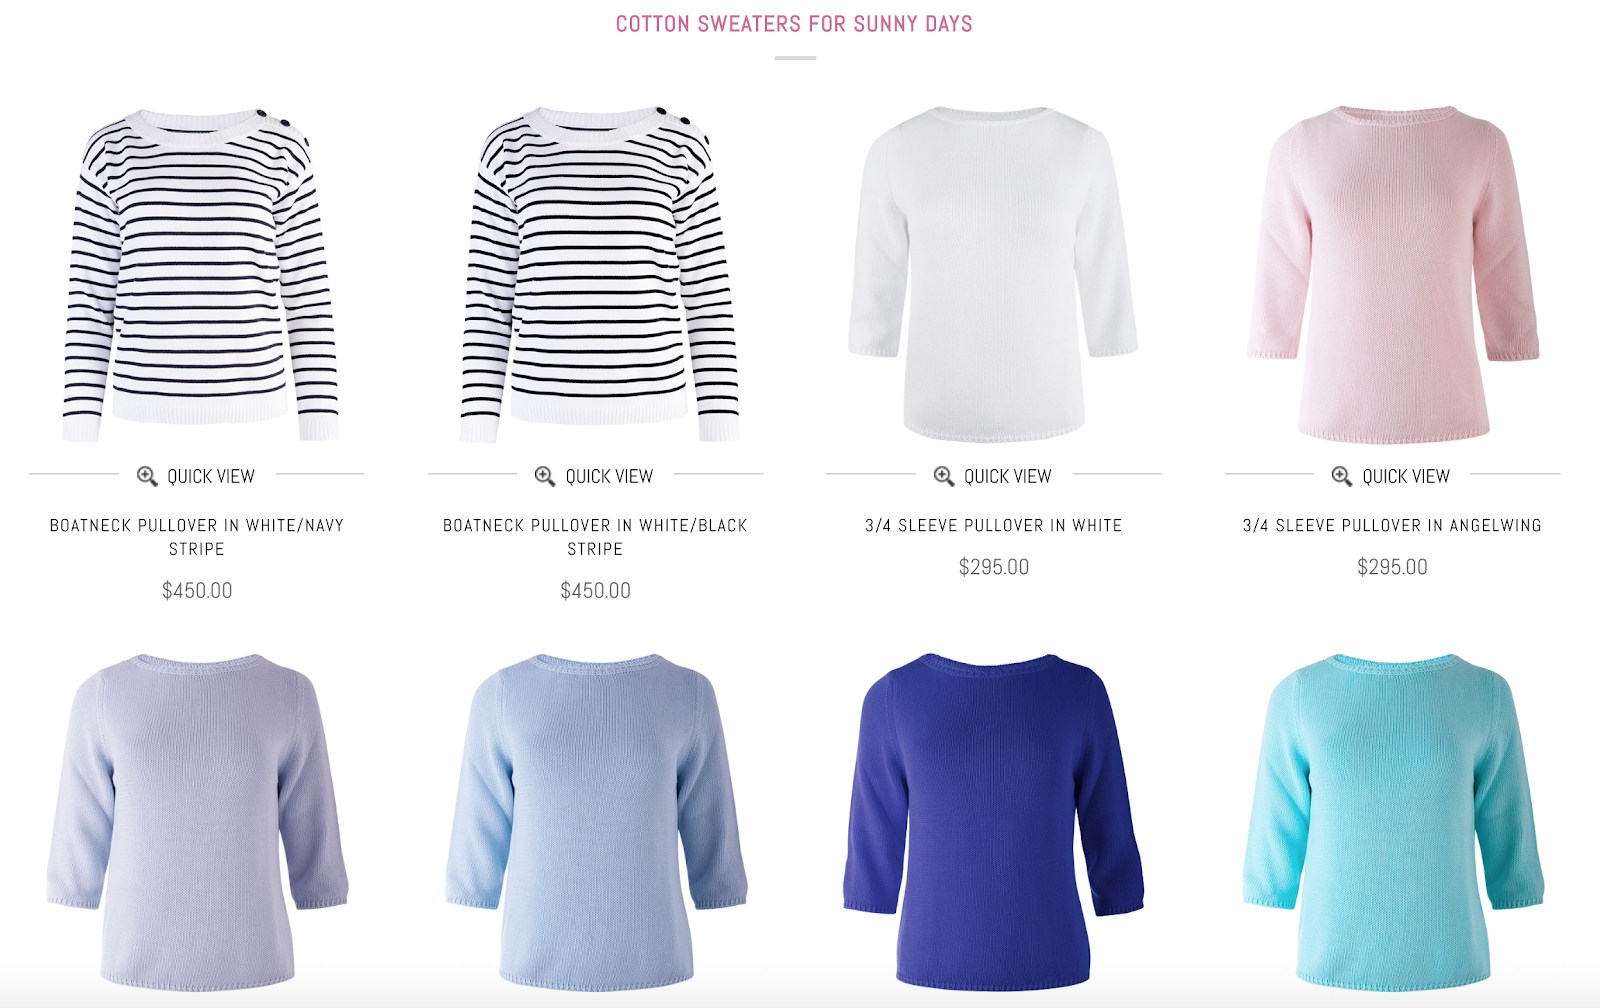Open Quick View text for Angelwing pullover
The width and height of the screenshot is (1600, 1008).
(1406, 476)
